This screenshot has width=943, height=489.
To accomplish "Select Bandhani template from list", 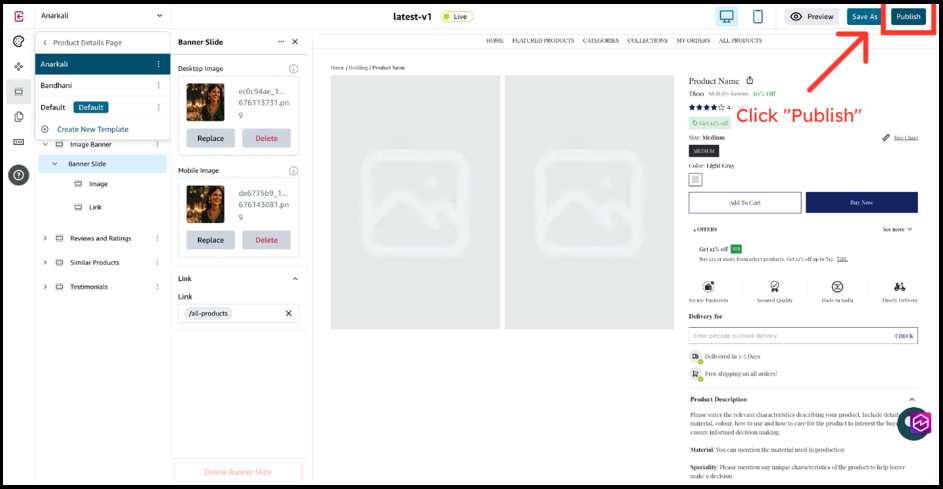I will click(58, 86).
